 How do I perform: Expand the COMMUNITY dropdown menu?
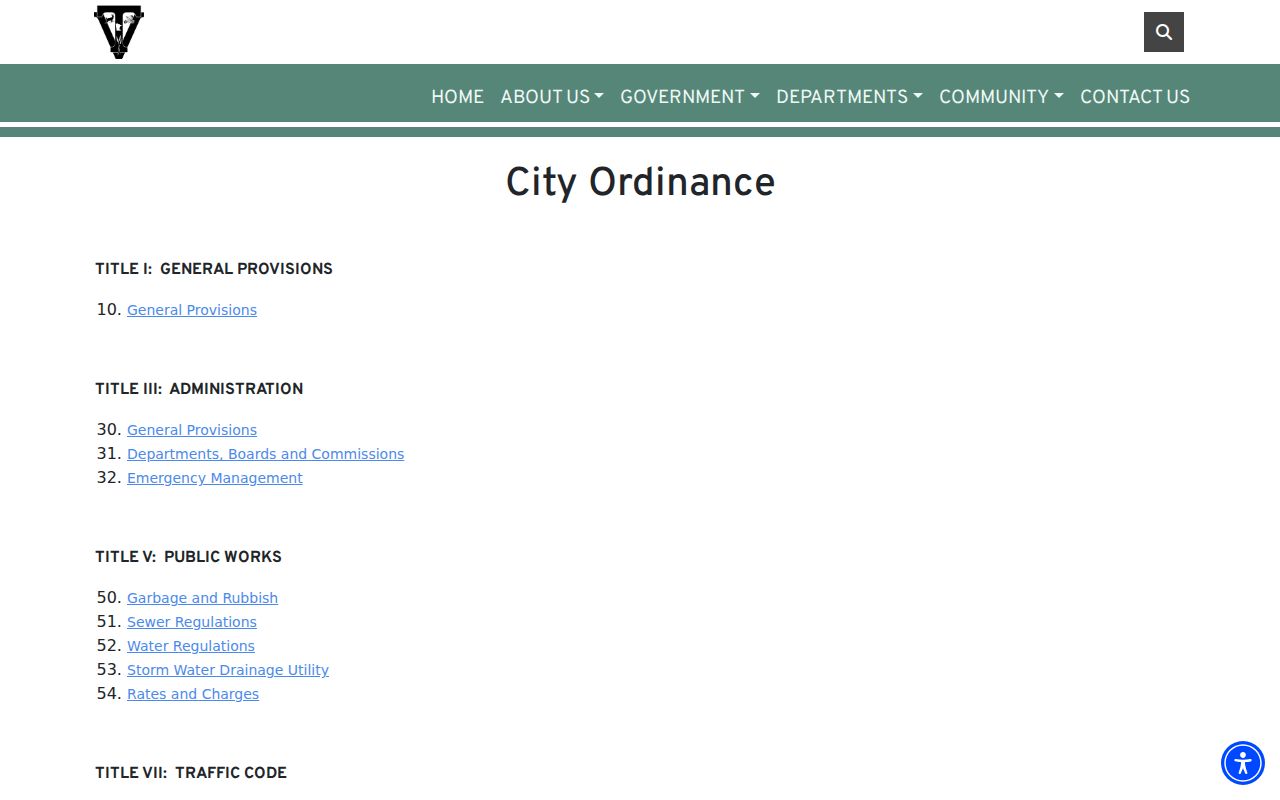1001,97
